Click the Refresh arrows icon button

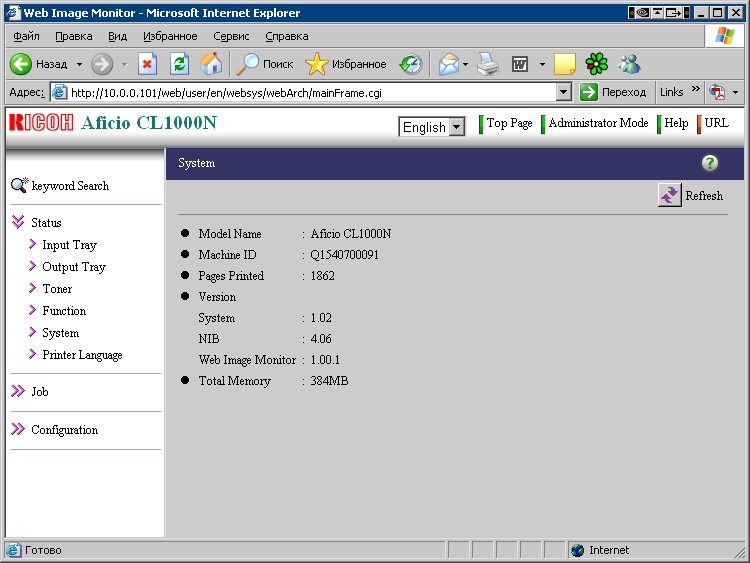[x=669, y=195]
